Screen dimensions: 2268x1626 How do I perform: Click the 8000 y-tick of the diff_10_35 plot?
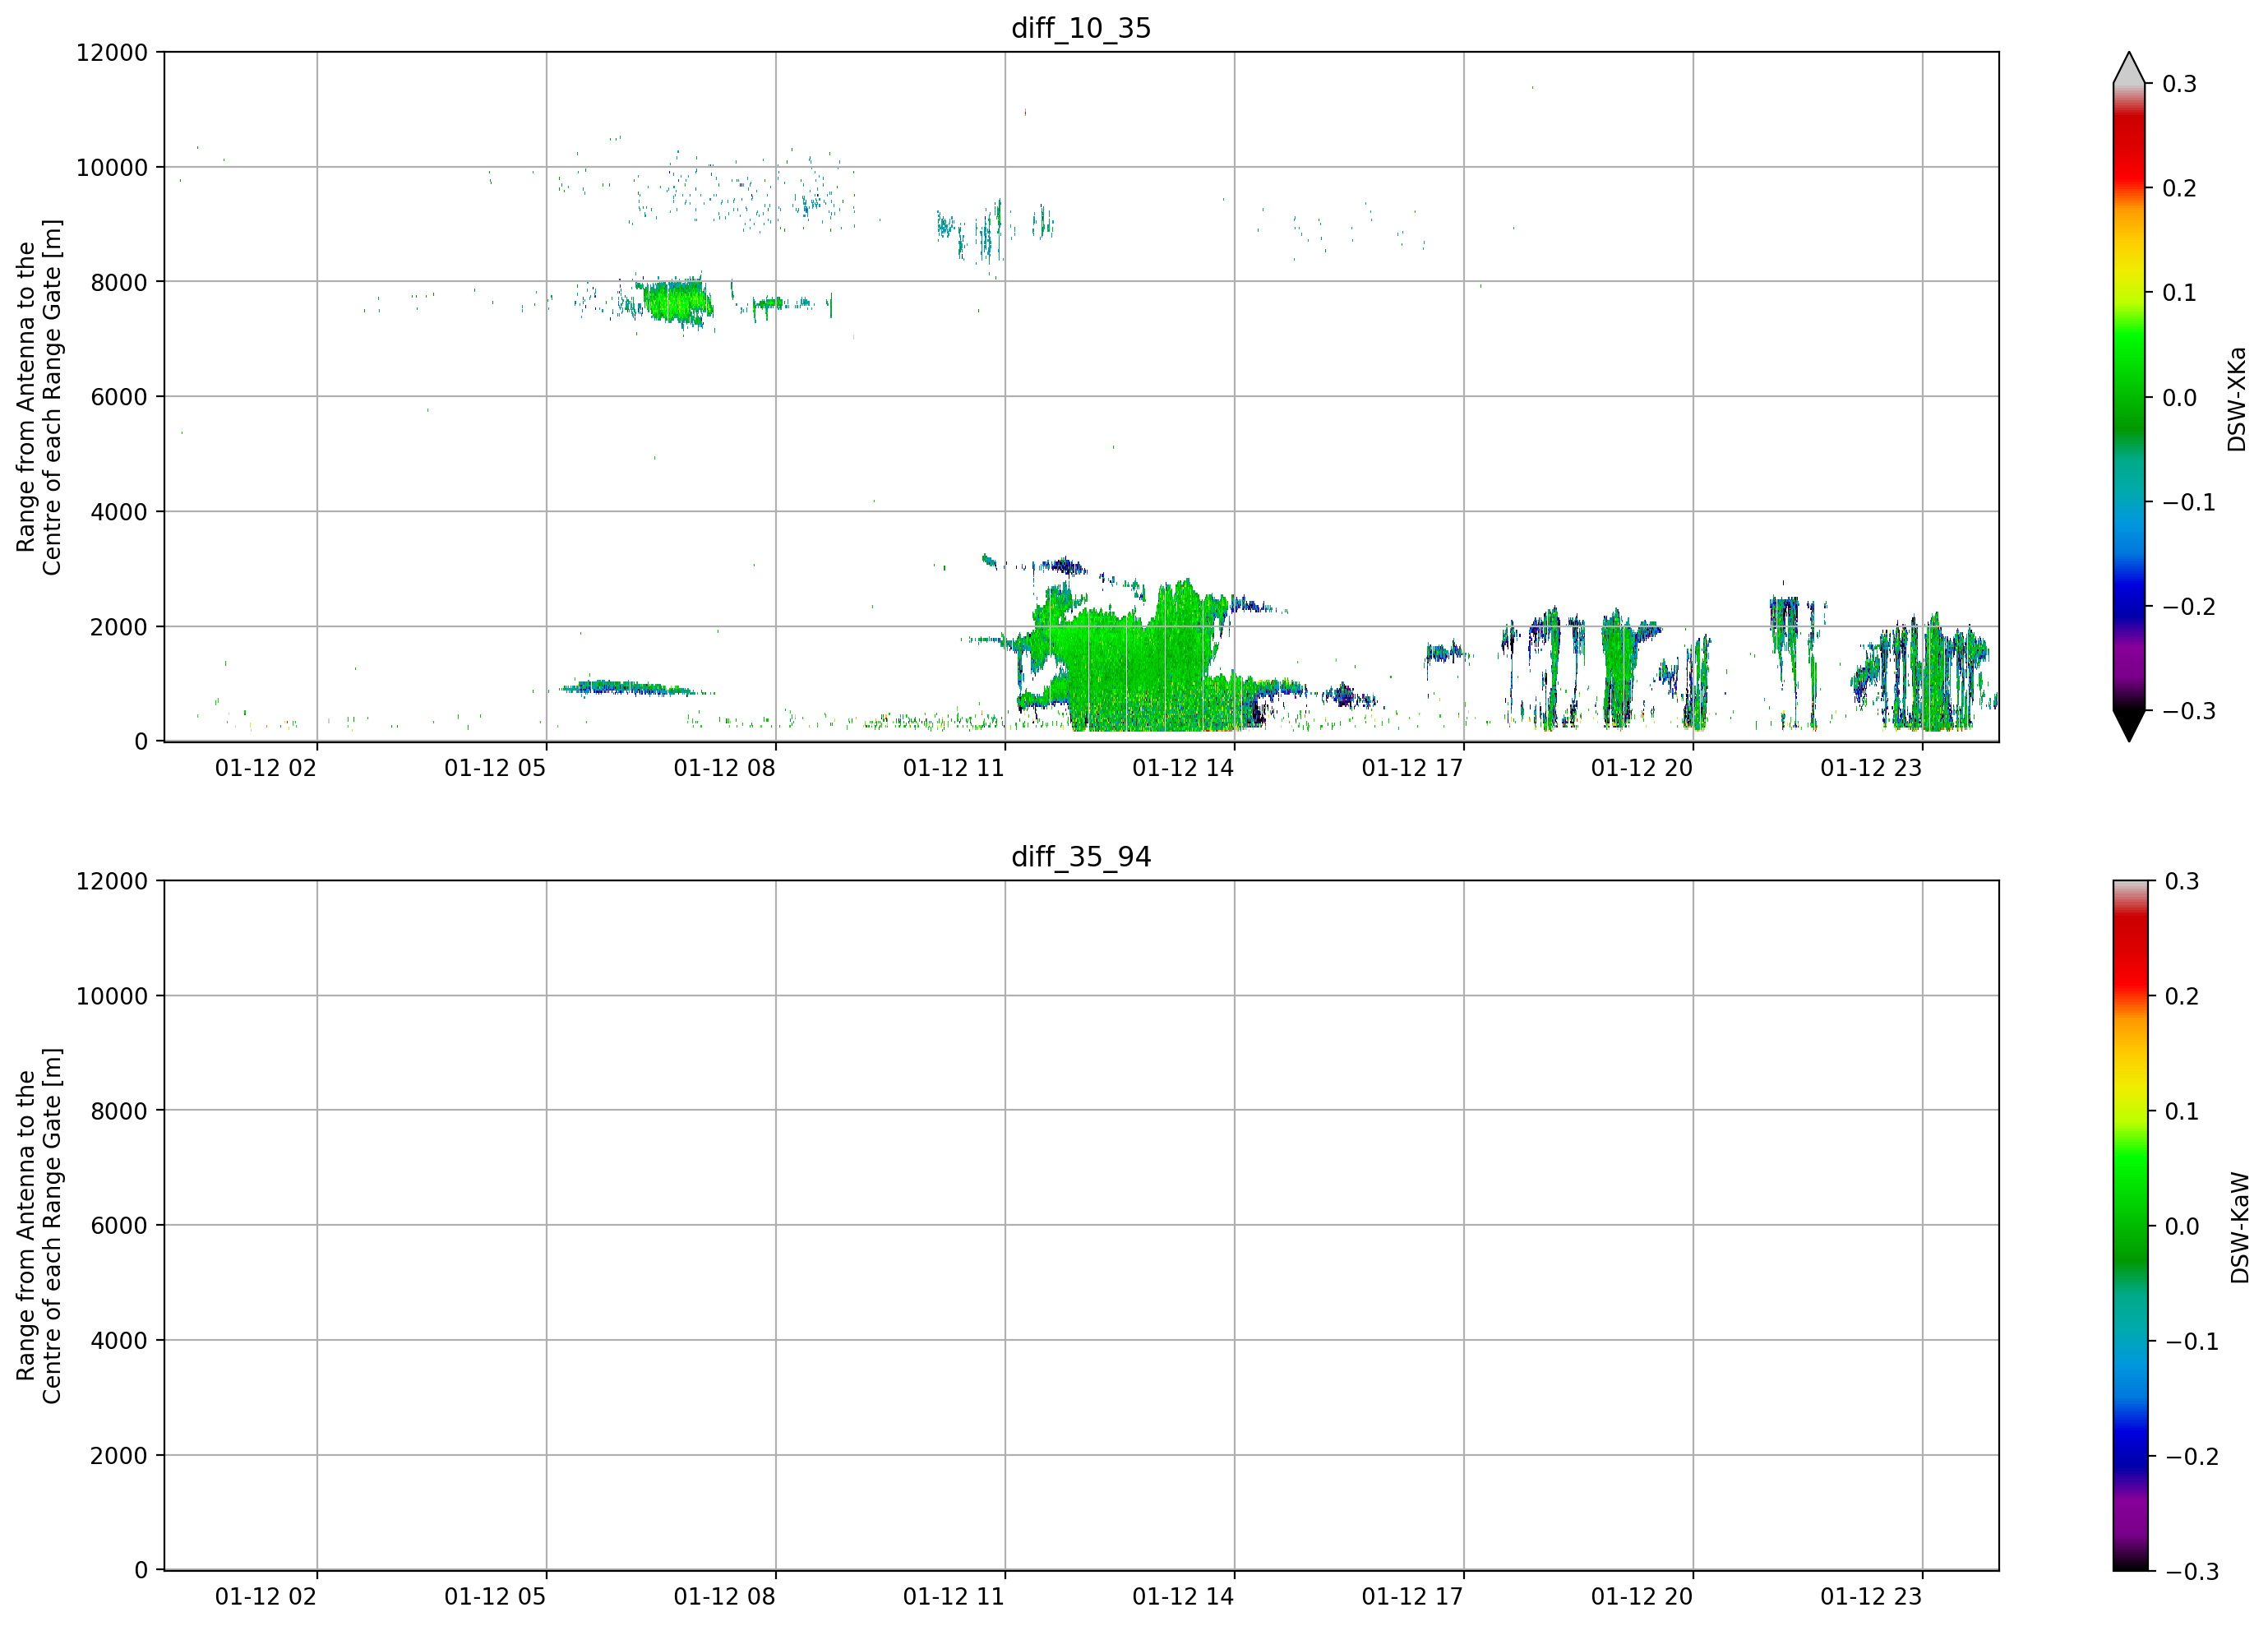(119, 283)
